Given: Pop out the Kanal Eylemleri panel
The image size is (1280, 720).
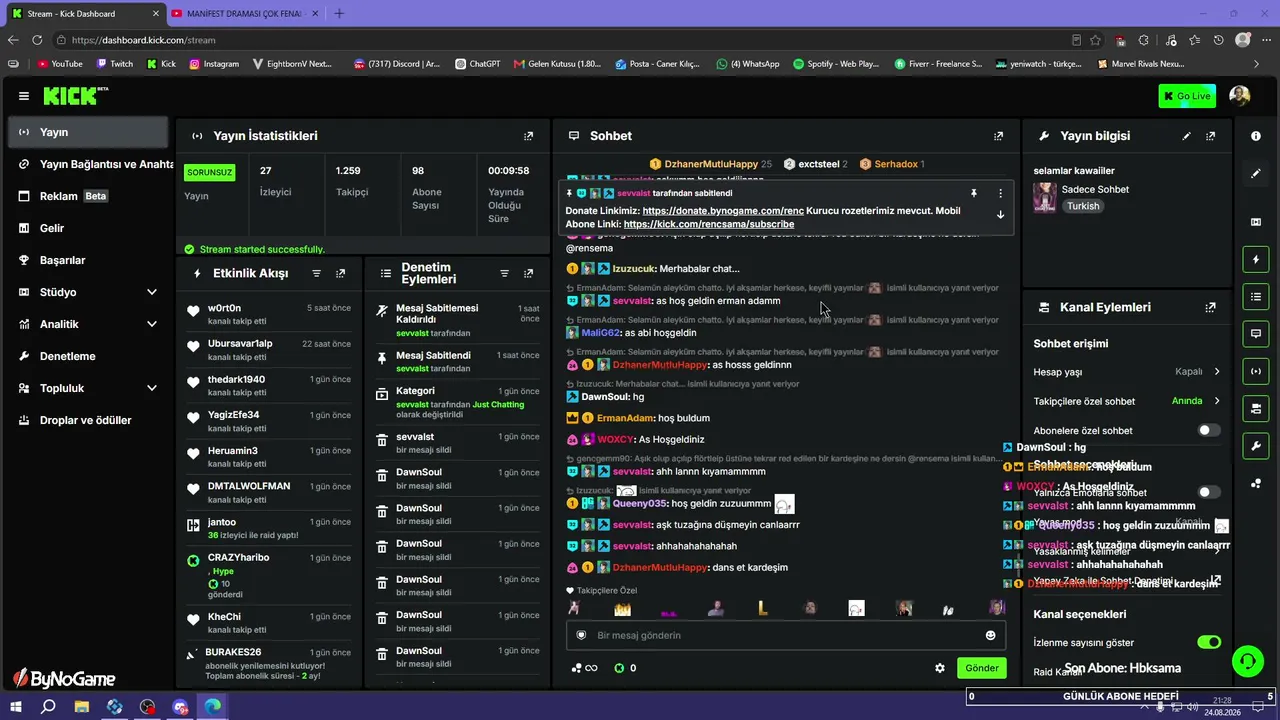Looking at the screenshot, I should point(1211,308).
